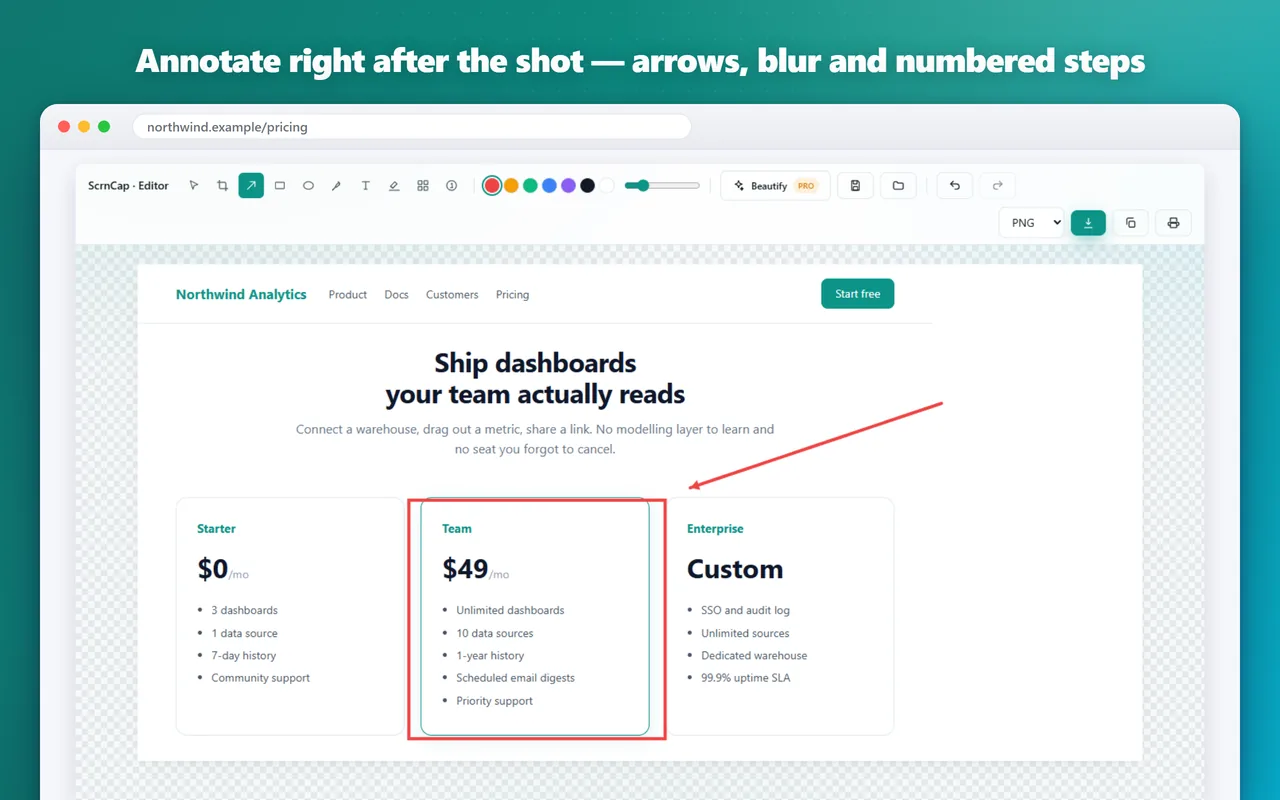Viewport: 1280px width, 800px height.
Task: Click the "Ship dashboards" headline
Action: pyautogui.click(x=535, y=362)
